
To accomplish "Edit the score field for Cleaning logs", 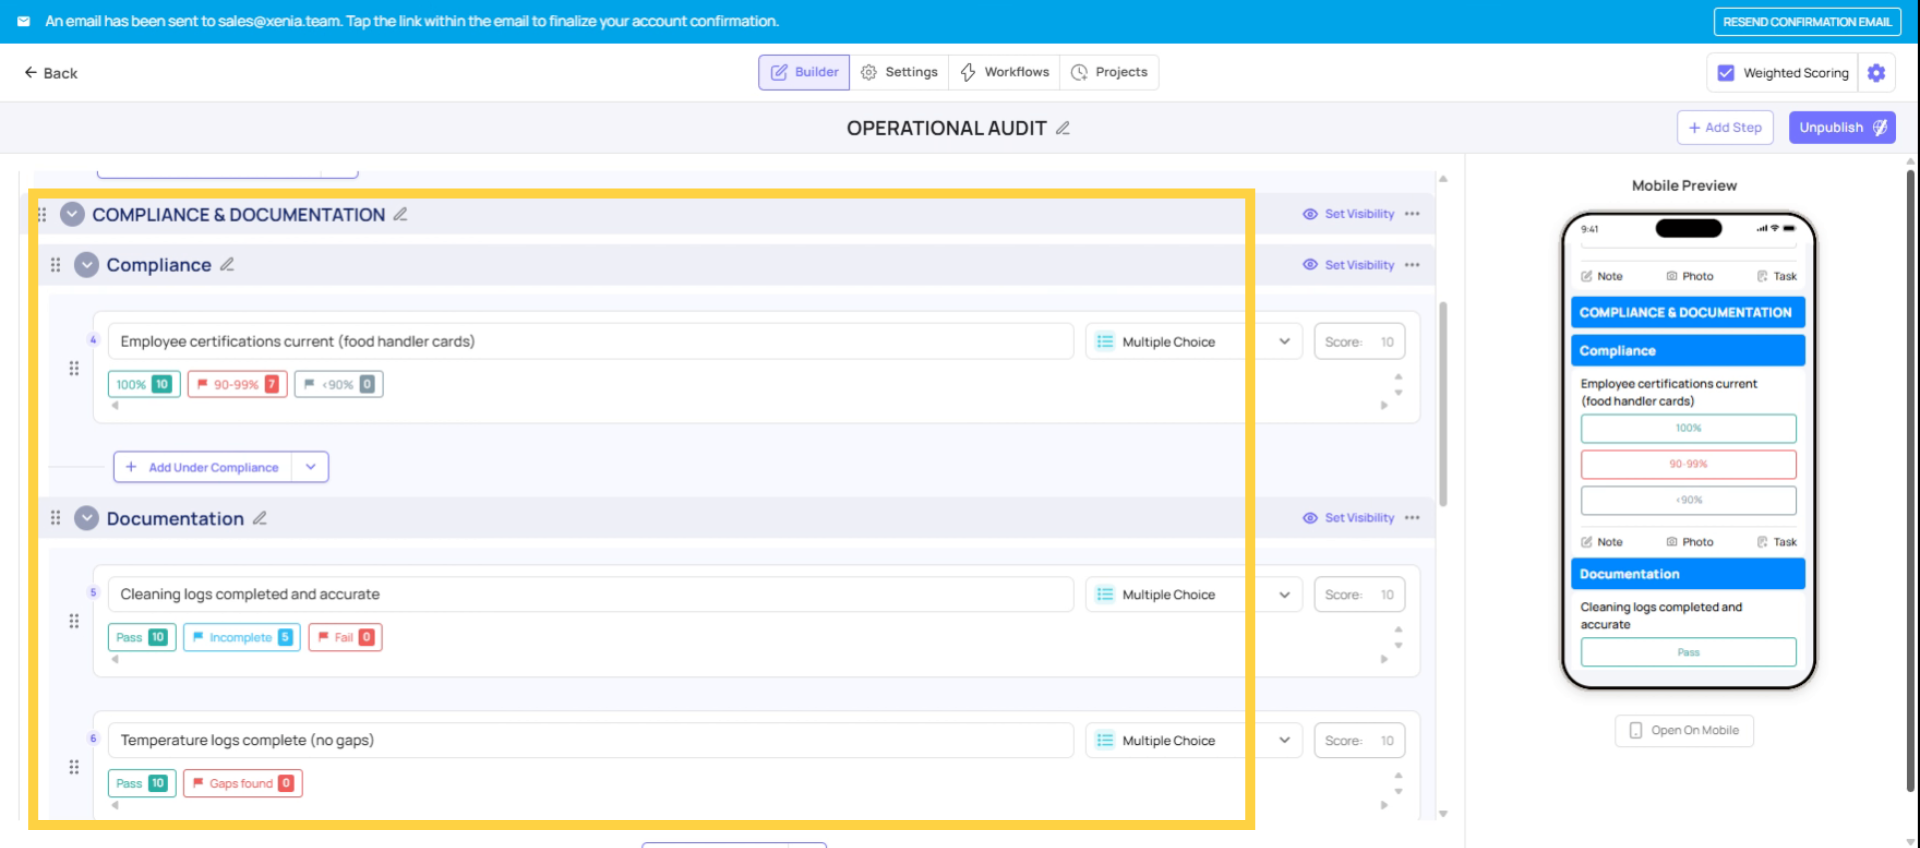I will (x=1359, y=594).
